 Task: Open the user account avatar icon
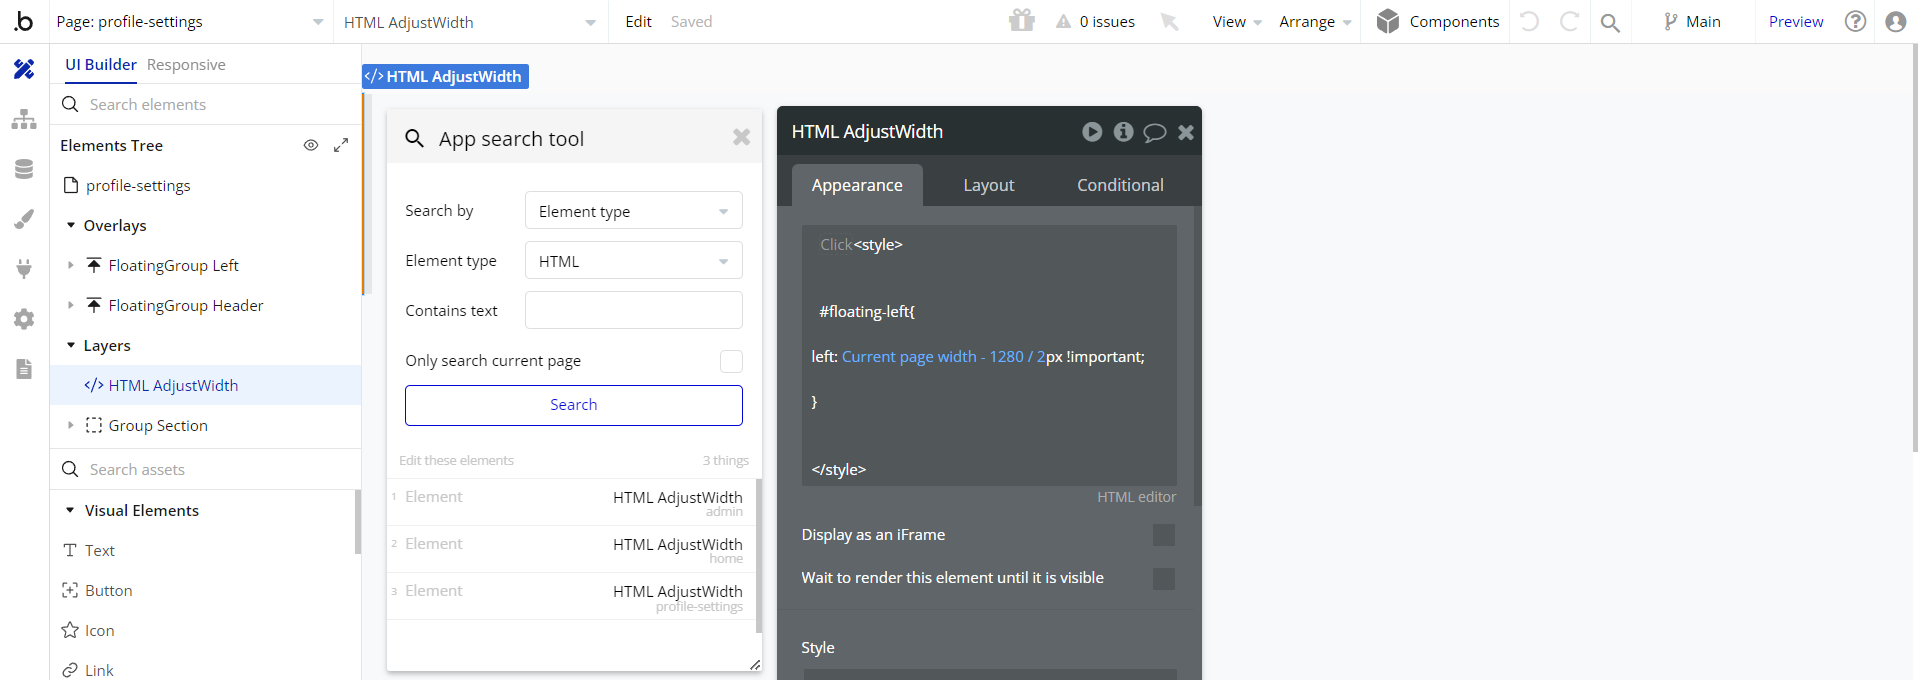pyautogui.click(x=1895, y=21)
